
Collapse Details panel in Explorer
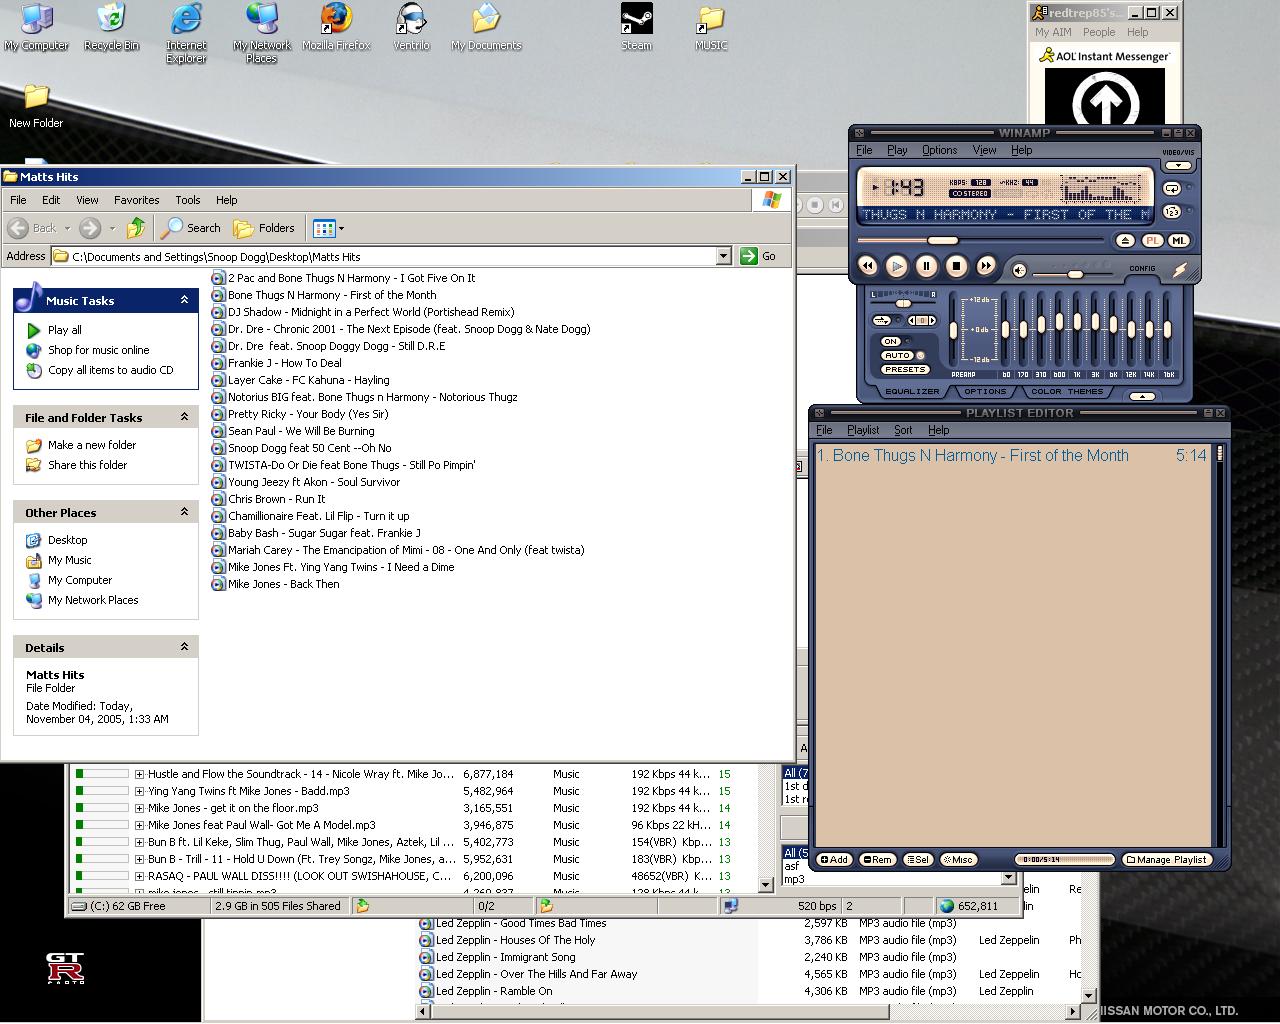tap(184, 647)
